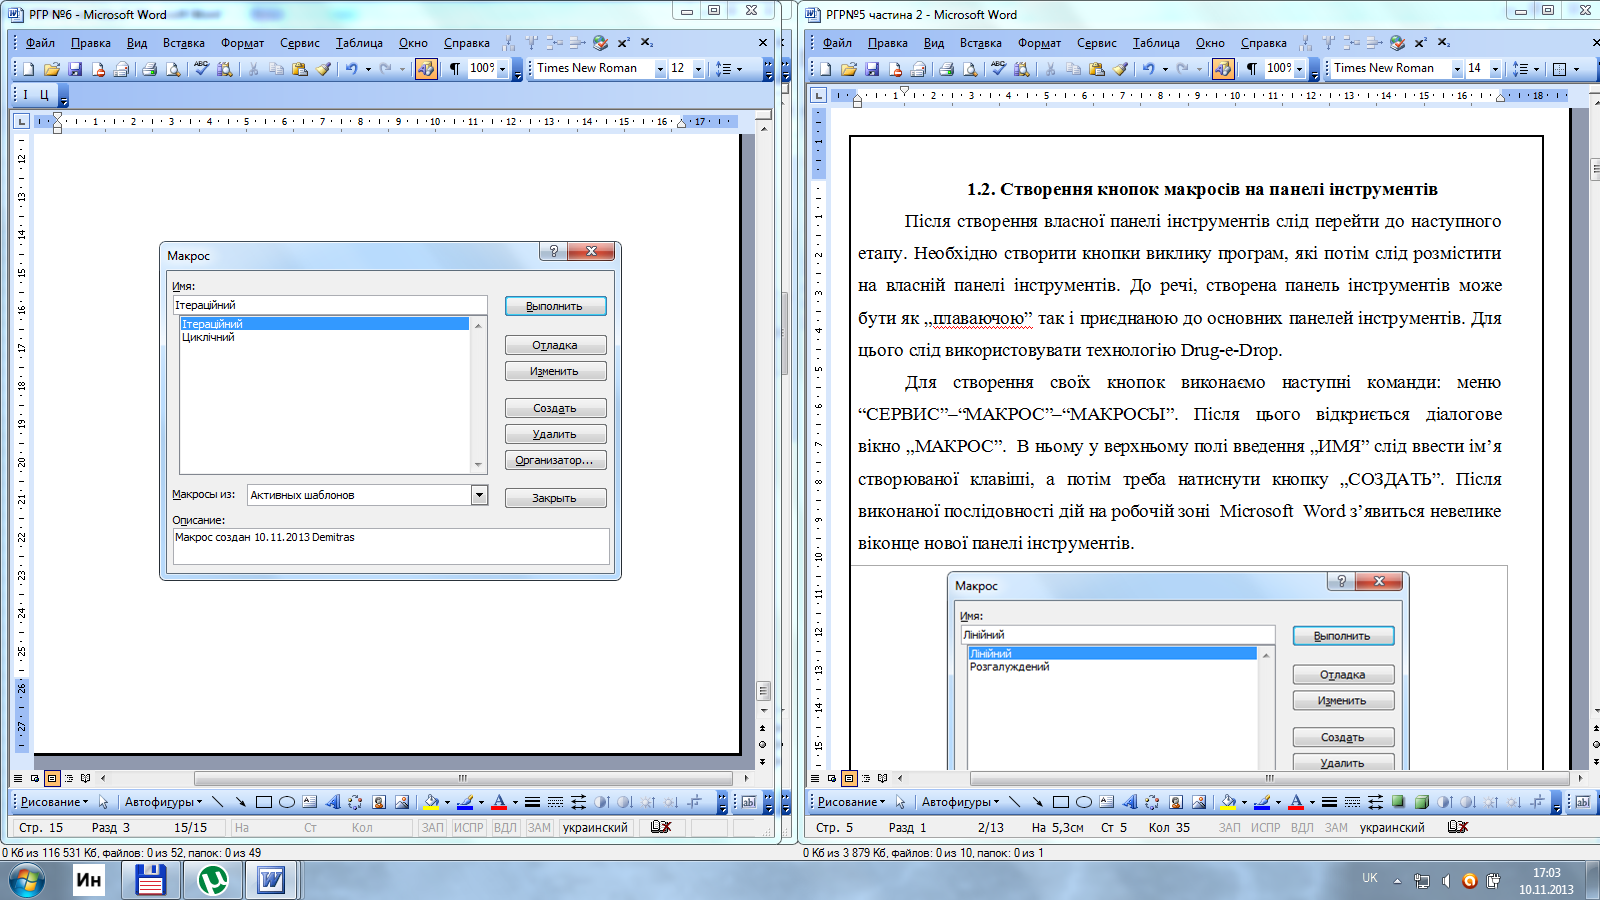Click New document icon in РГР №6 toolbar
Viewport: 1600px width, 900px height.
click(x=28, y=69)
